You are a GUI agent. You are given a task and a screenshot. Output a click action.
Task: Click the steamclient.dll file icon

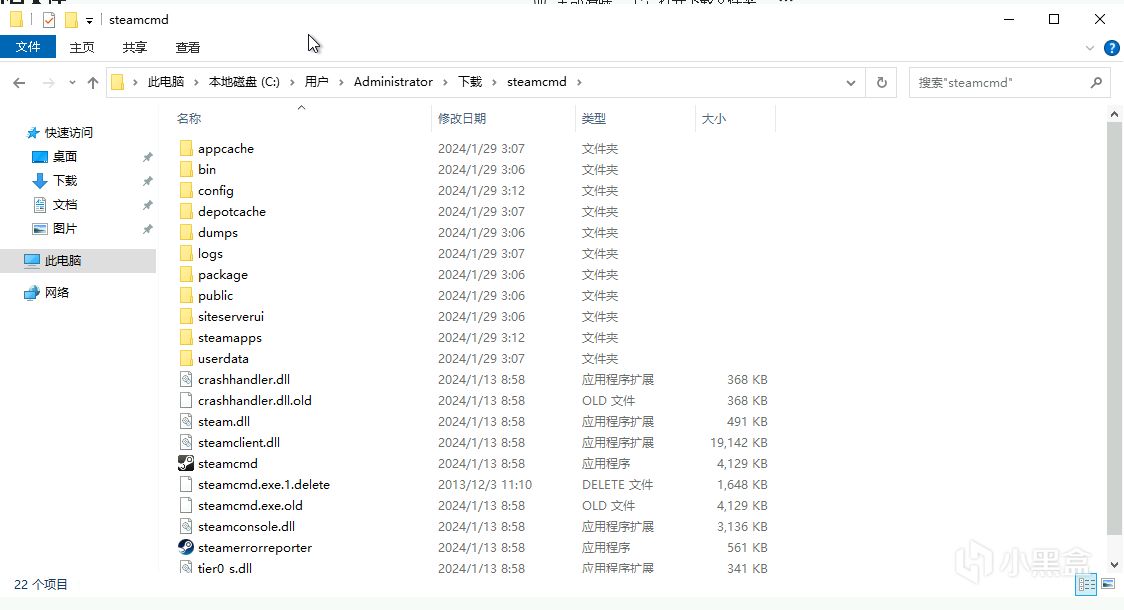186,442
